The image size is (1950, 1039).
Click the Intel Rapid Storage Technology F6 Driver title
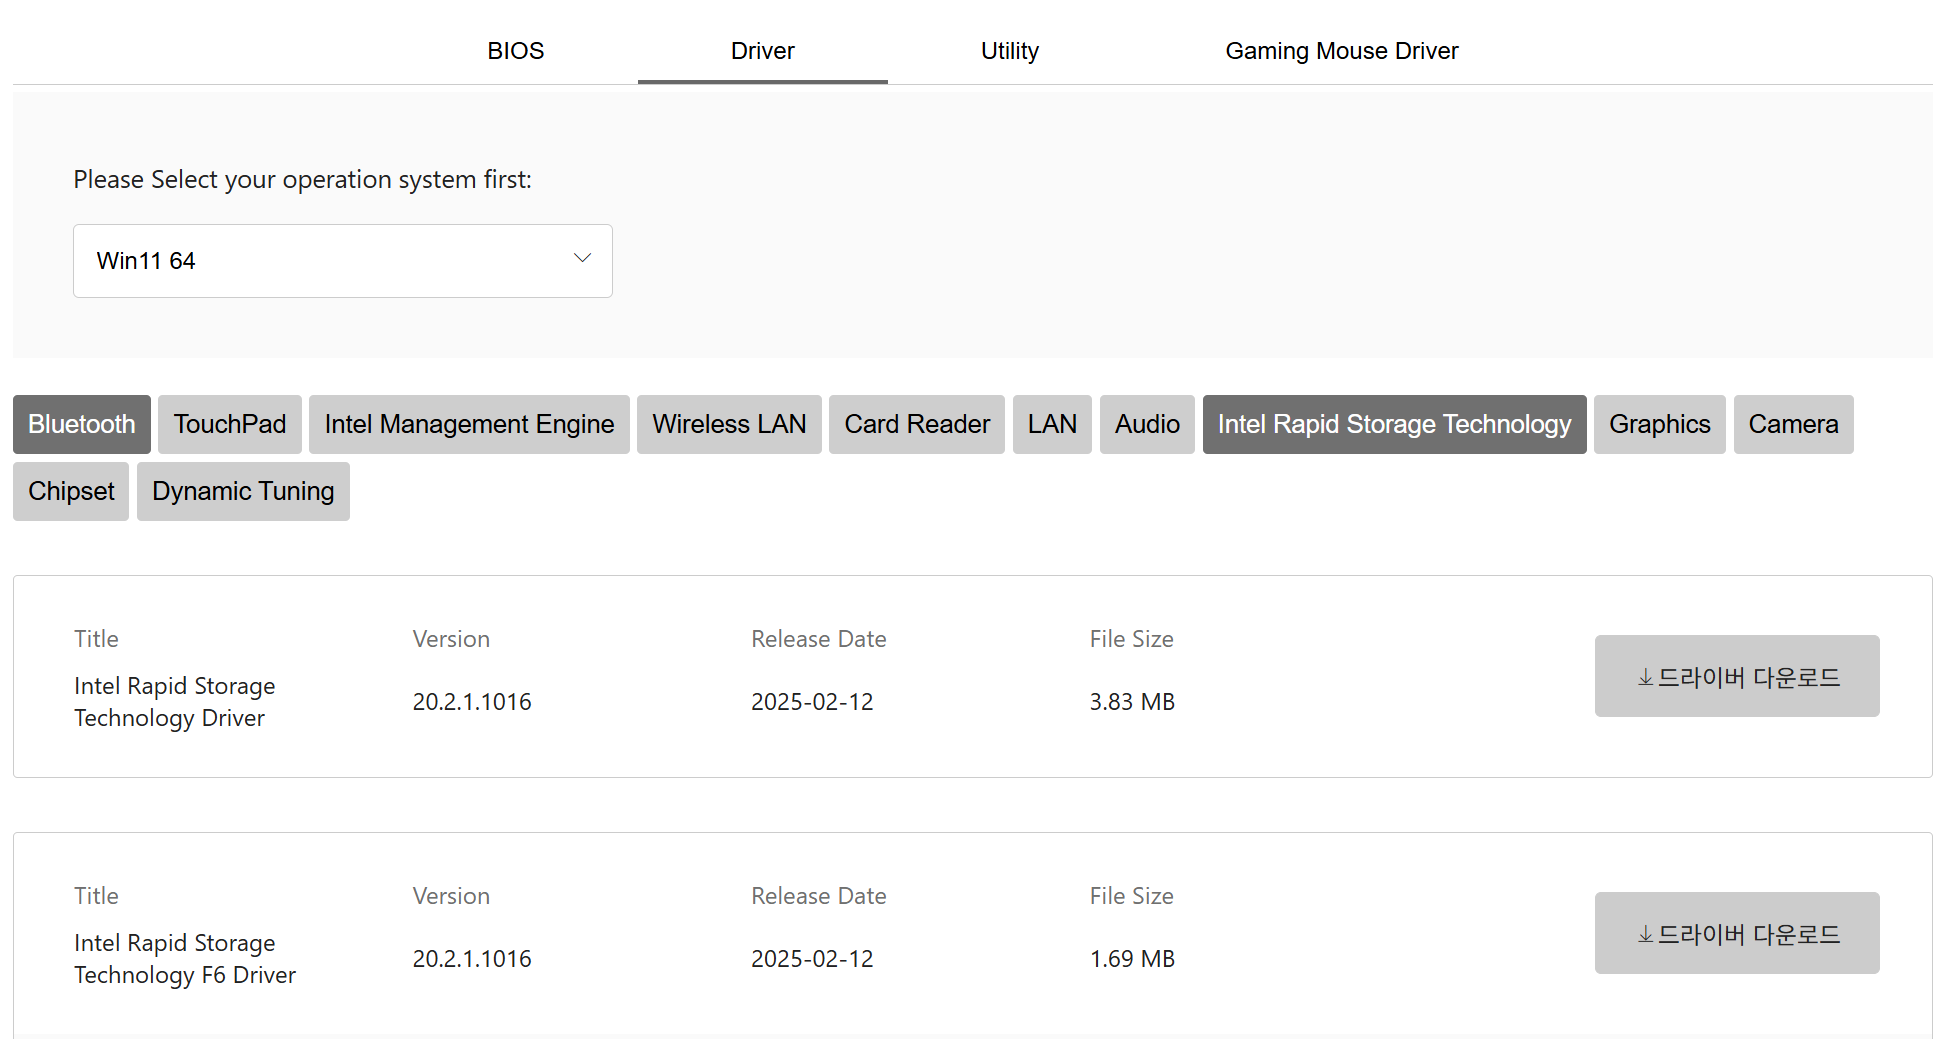[x=185, y=959]
